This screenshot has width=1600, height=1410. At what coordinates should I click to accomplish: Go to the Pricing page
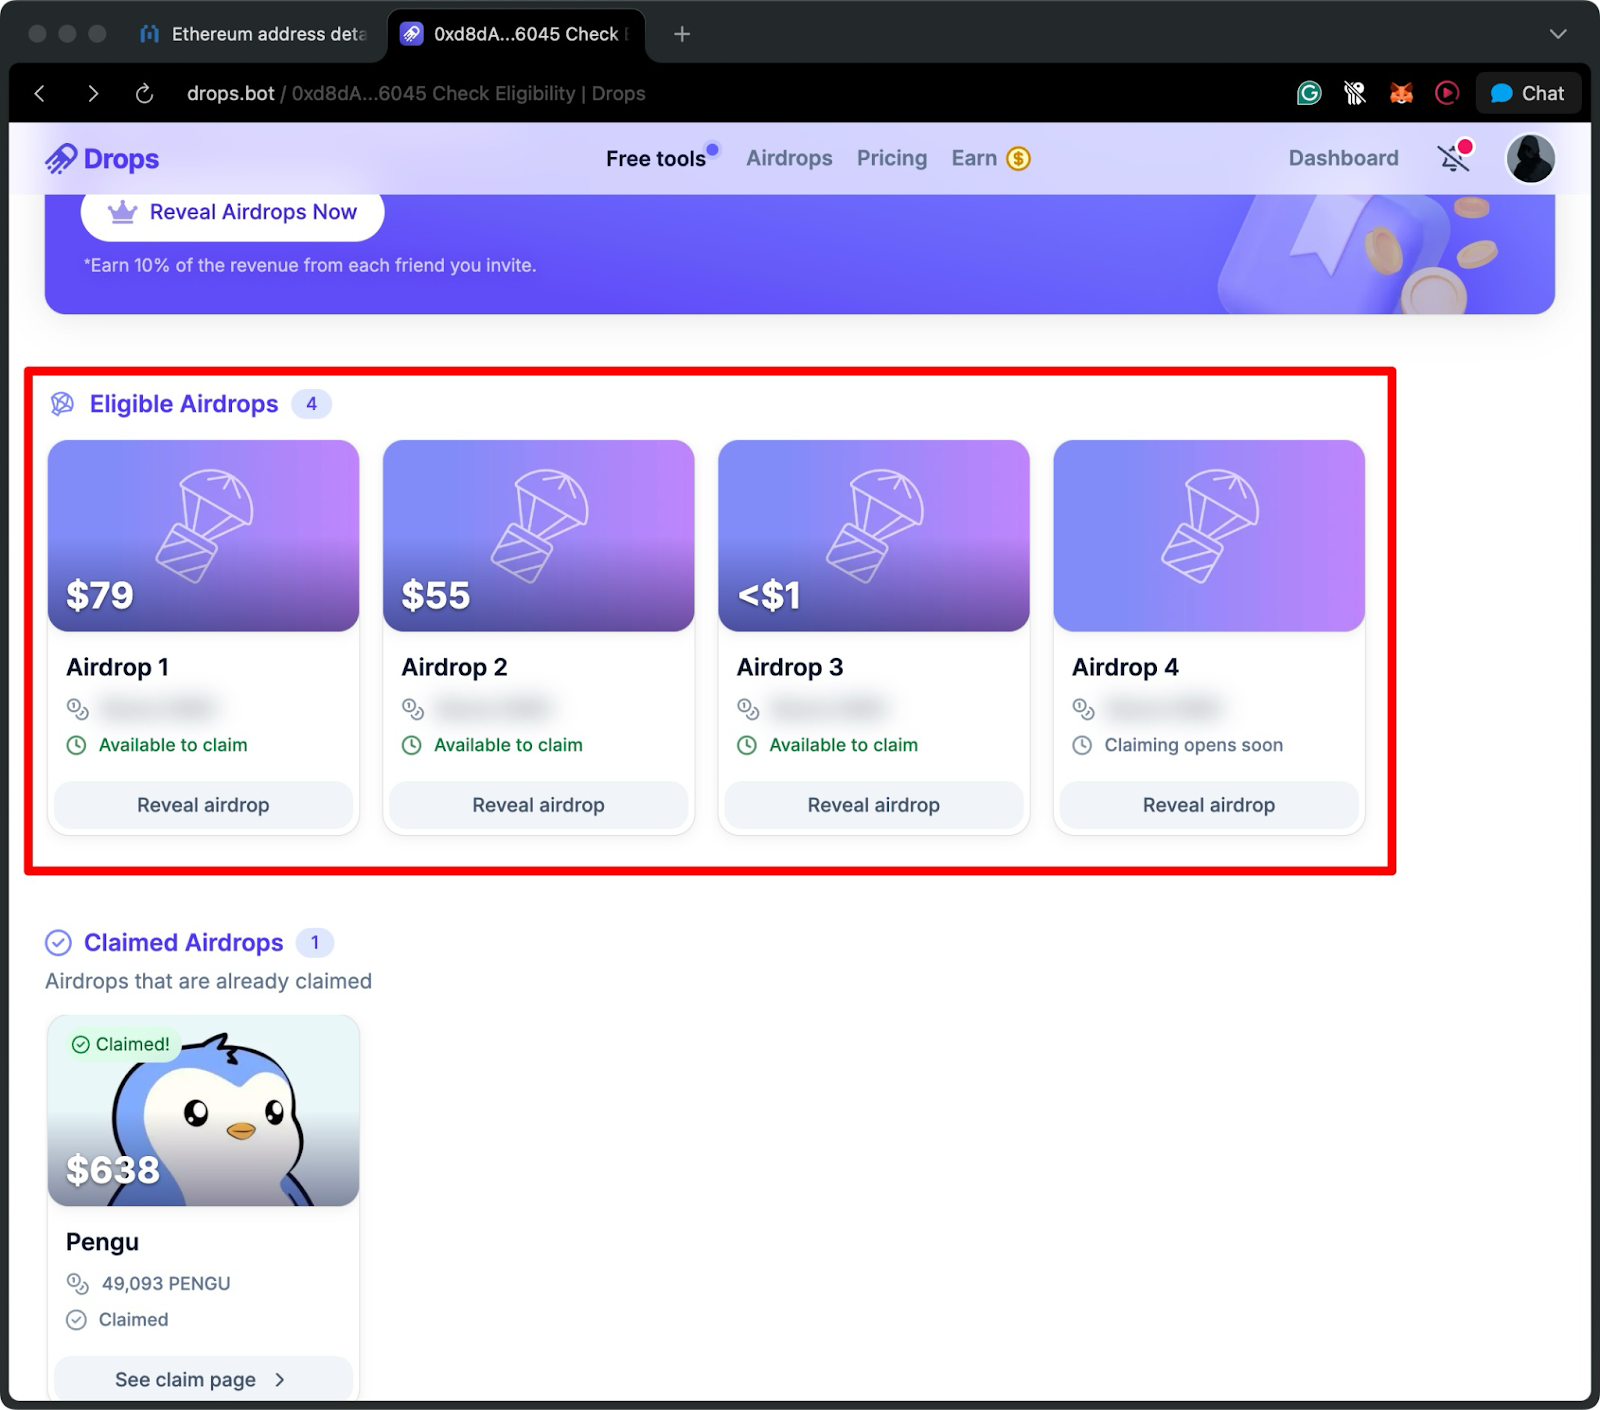coord(891,158)
